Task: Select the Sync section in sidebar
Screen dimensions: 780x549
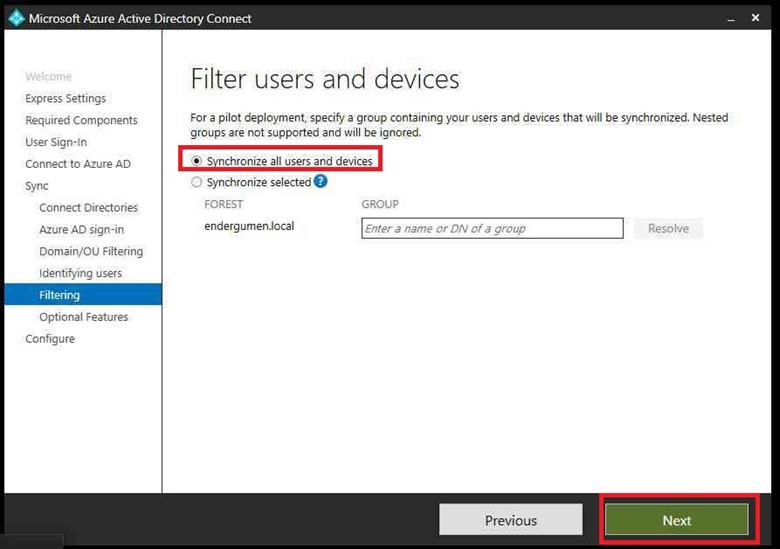Action: [37, 186]
